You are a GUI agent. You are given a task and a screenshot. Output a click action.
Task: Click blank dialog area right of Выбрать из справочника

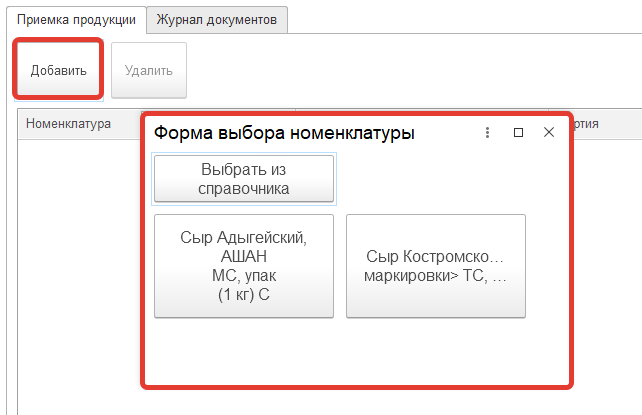(x=450, y=179)
